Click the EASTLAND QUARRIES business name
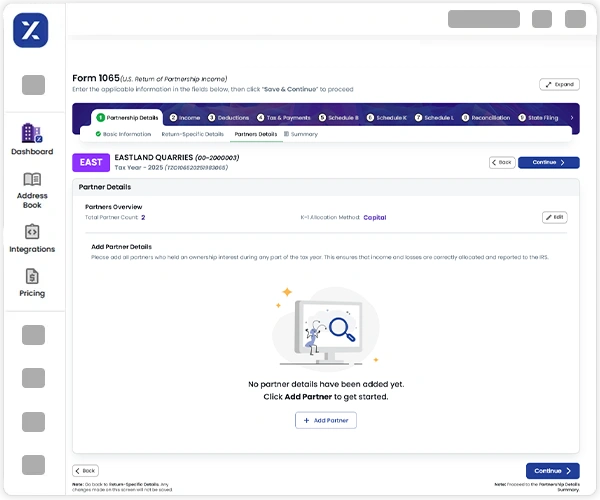This screenshot has height=500, width=600. coord(154,158)
